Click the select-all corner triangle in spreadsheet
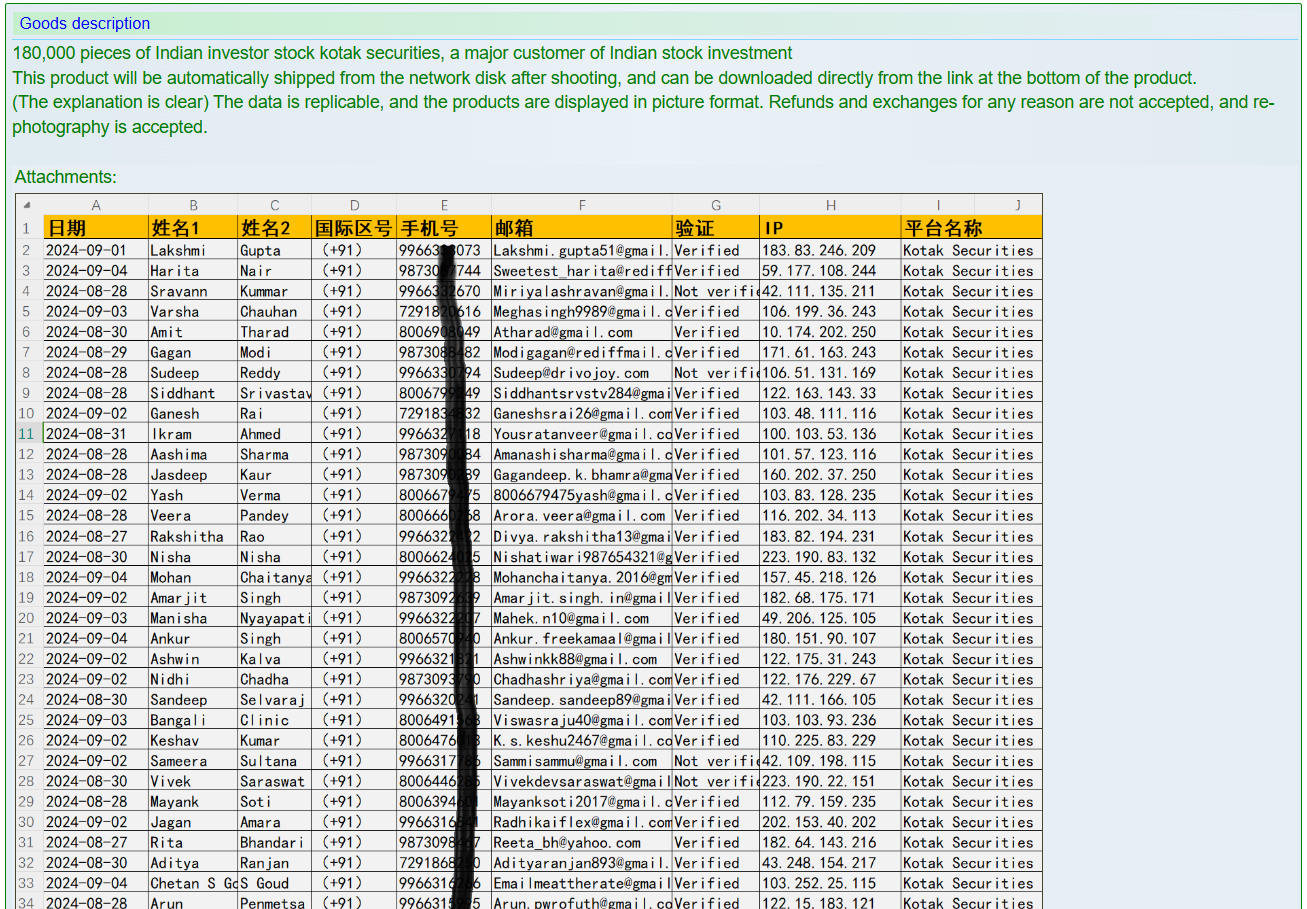The image size is (1307, 909). 27,205
